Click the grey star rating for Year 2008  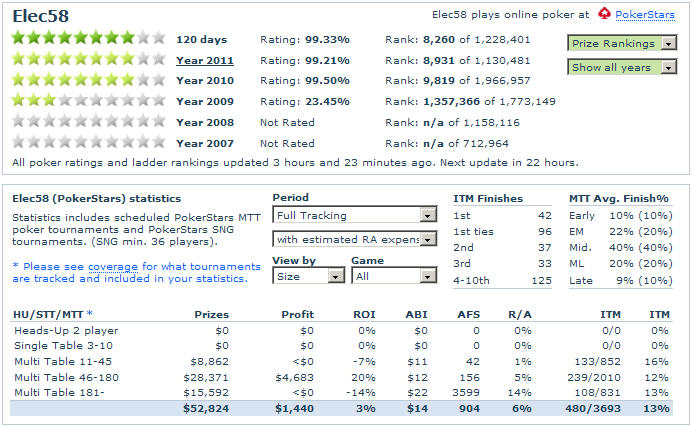click(x=89, y=121)
